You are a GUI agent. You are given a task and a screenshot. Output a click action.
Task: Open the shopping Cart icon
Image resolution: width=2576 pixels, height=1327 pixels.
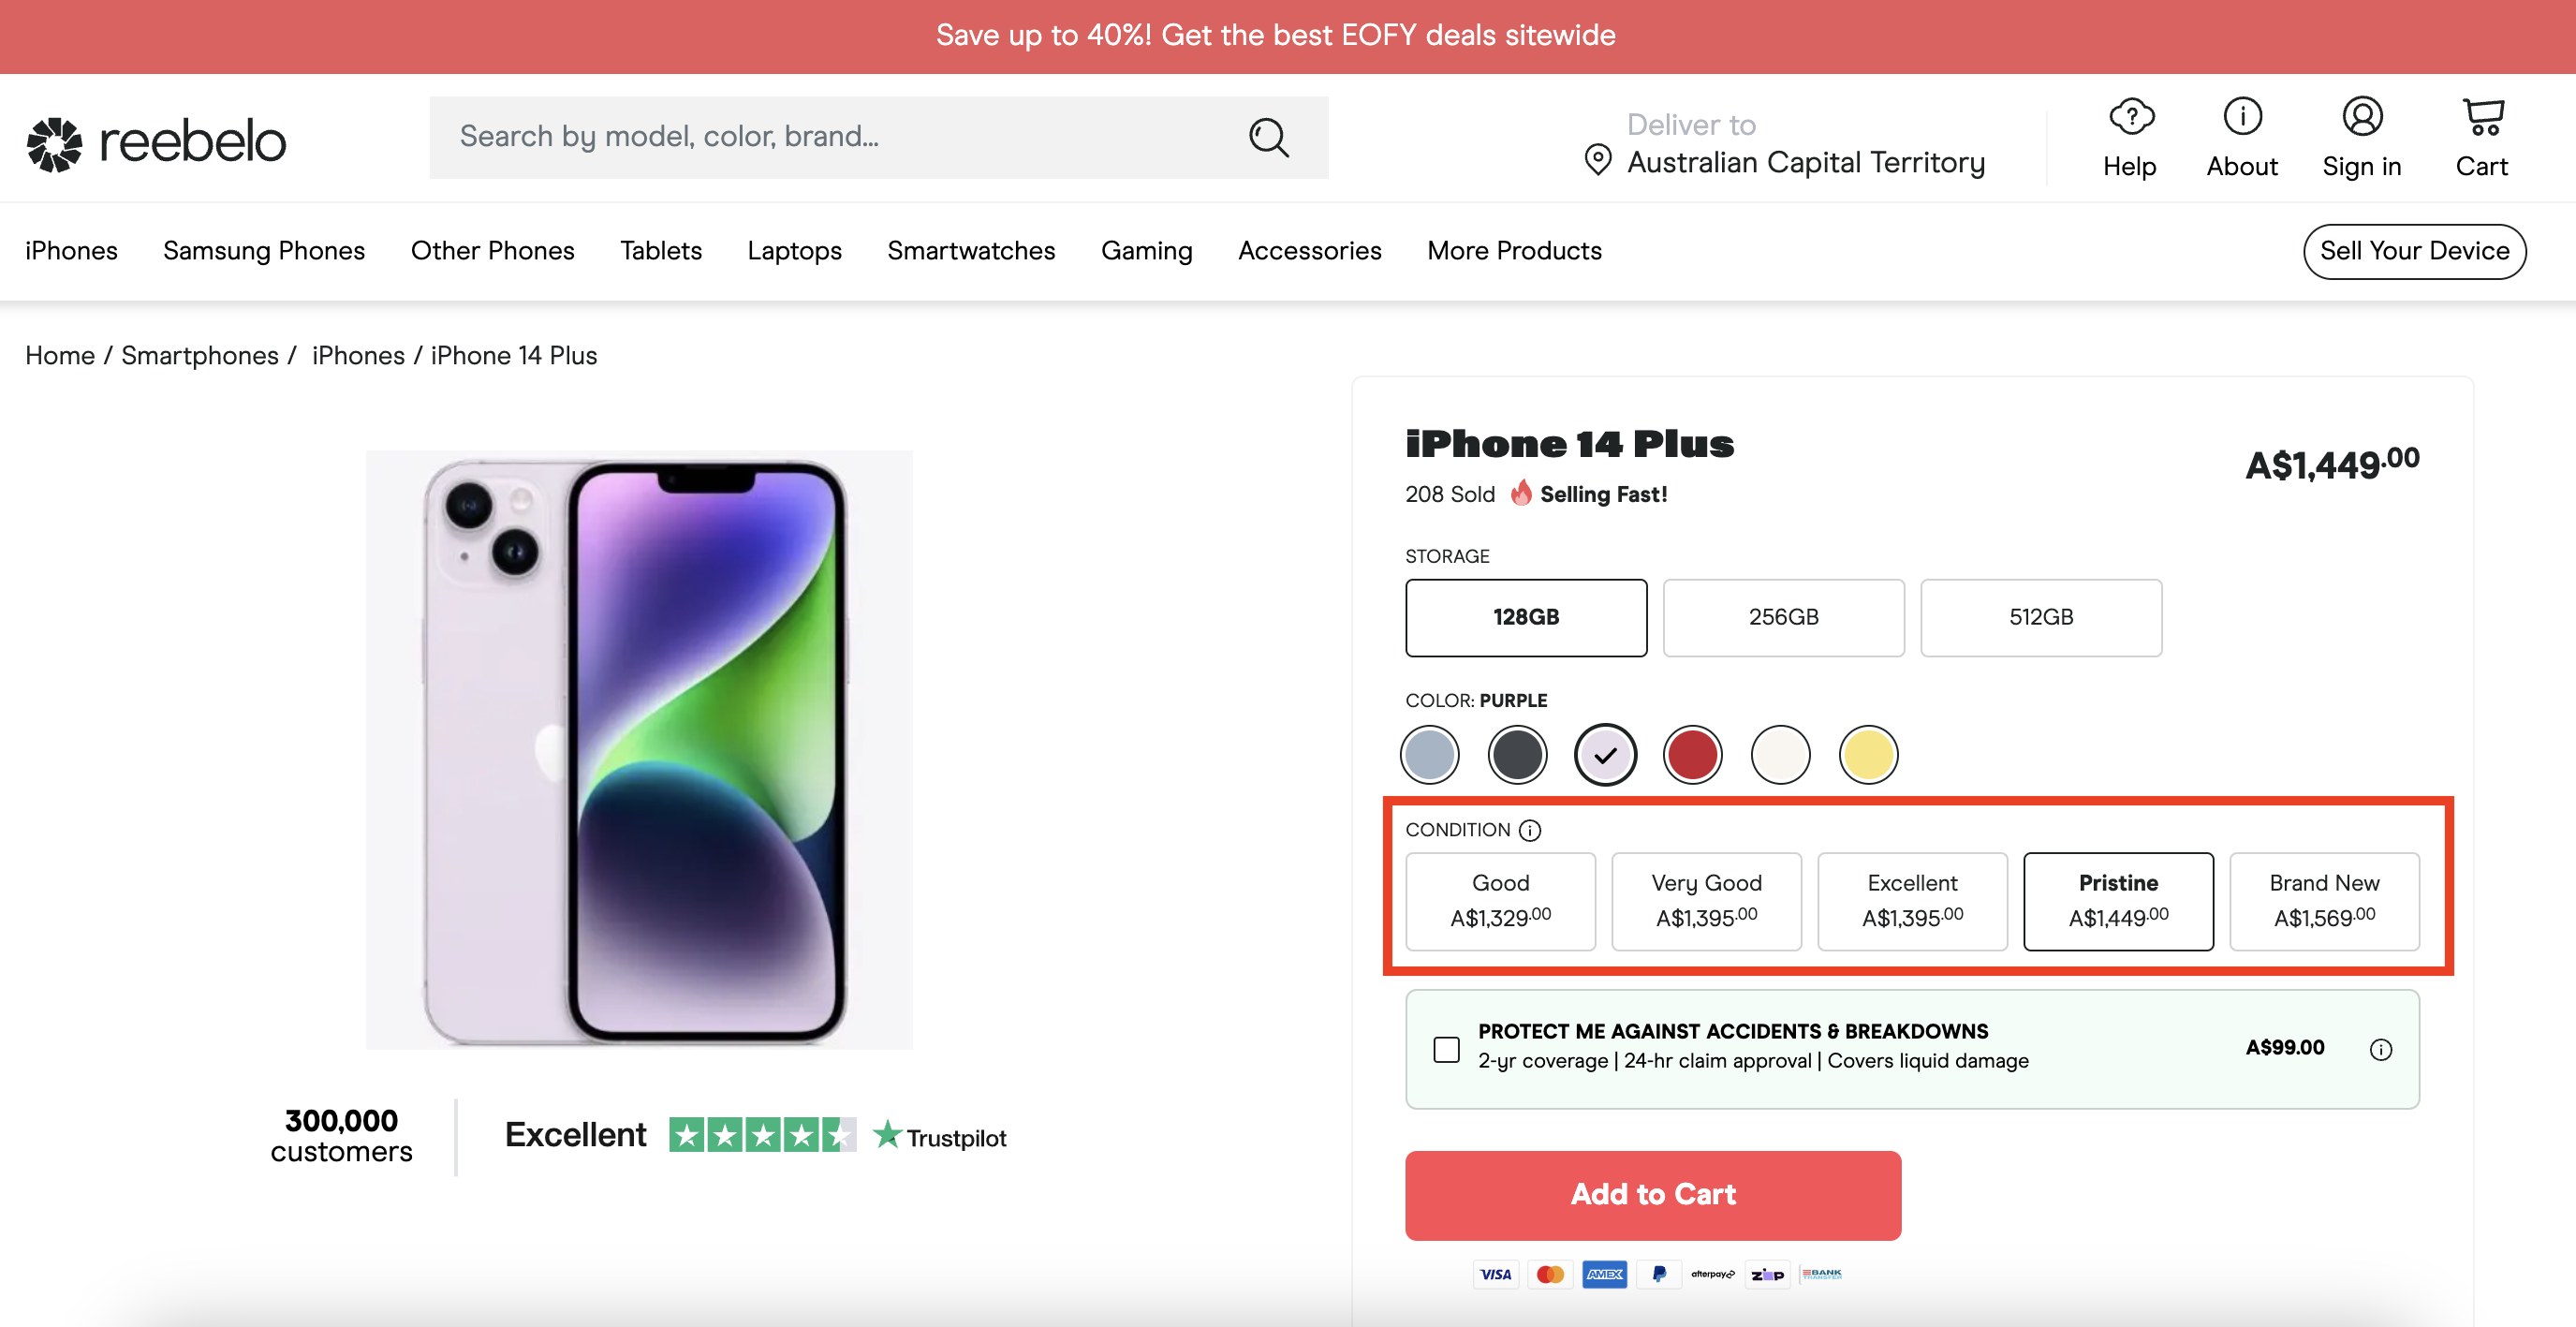2482,117
